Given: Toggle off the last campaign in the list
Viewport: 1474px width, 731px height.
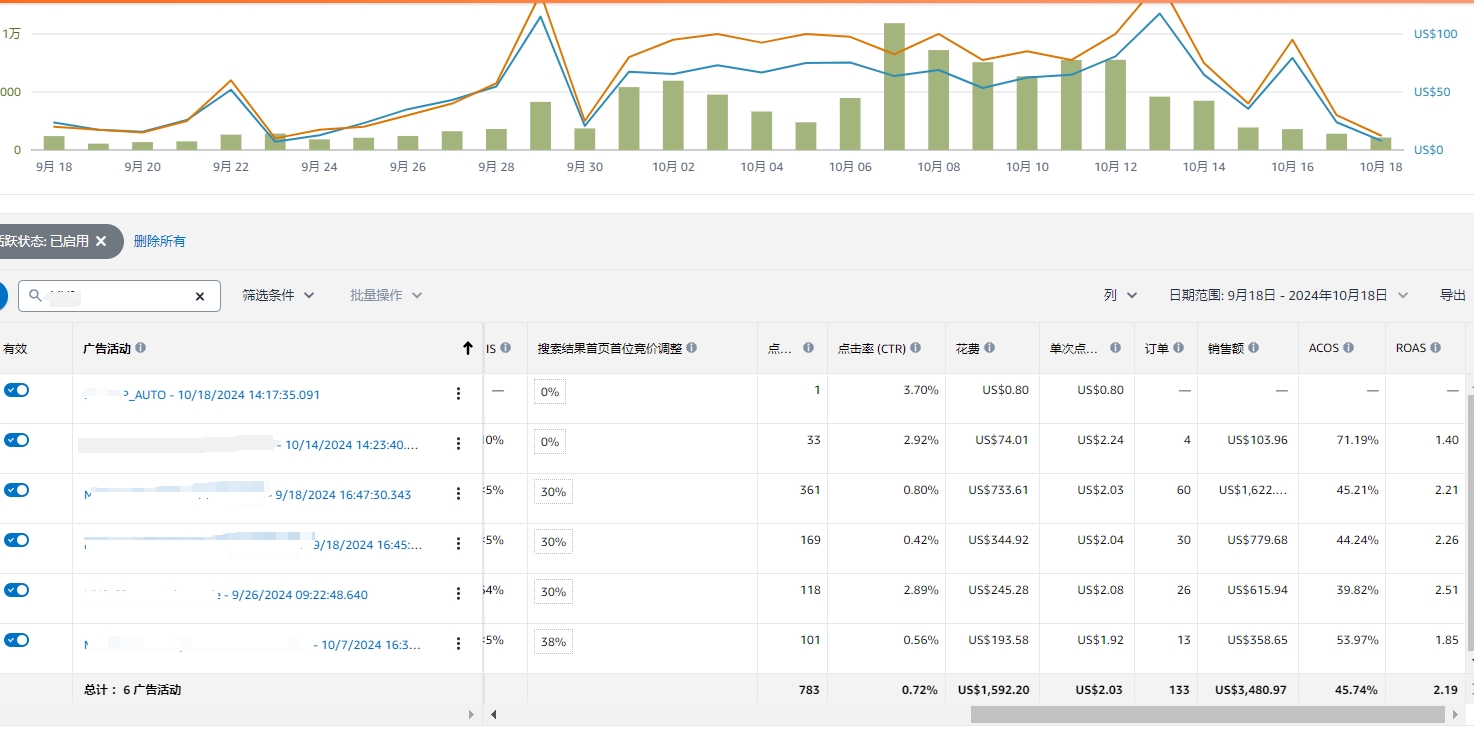Looking at the screenshot, I should [x=16, y=640].
